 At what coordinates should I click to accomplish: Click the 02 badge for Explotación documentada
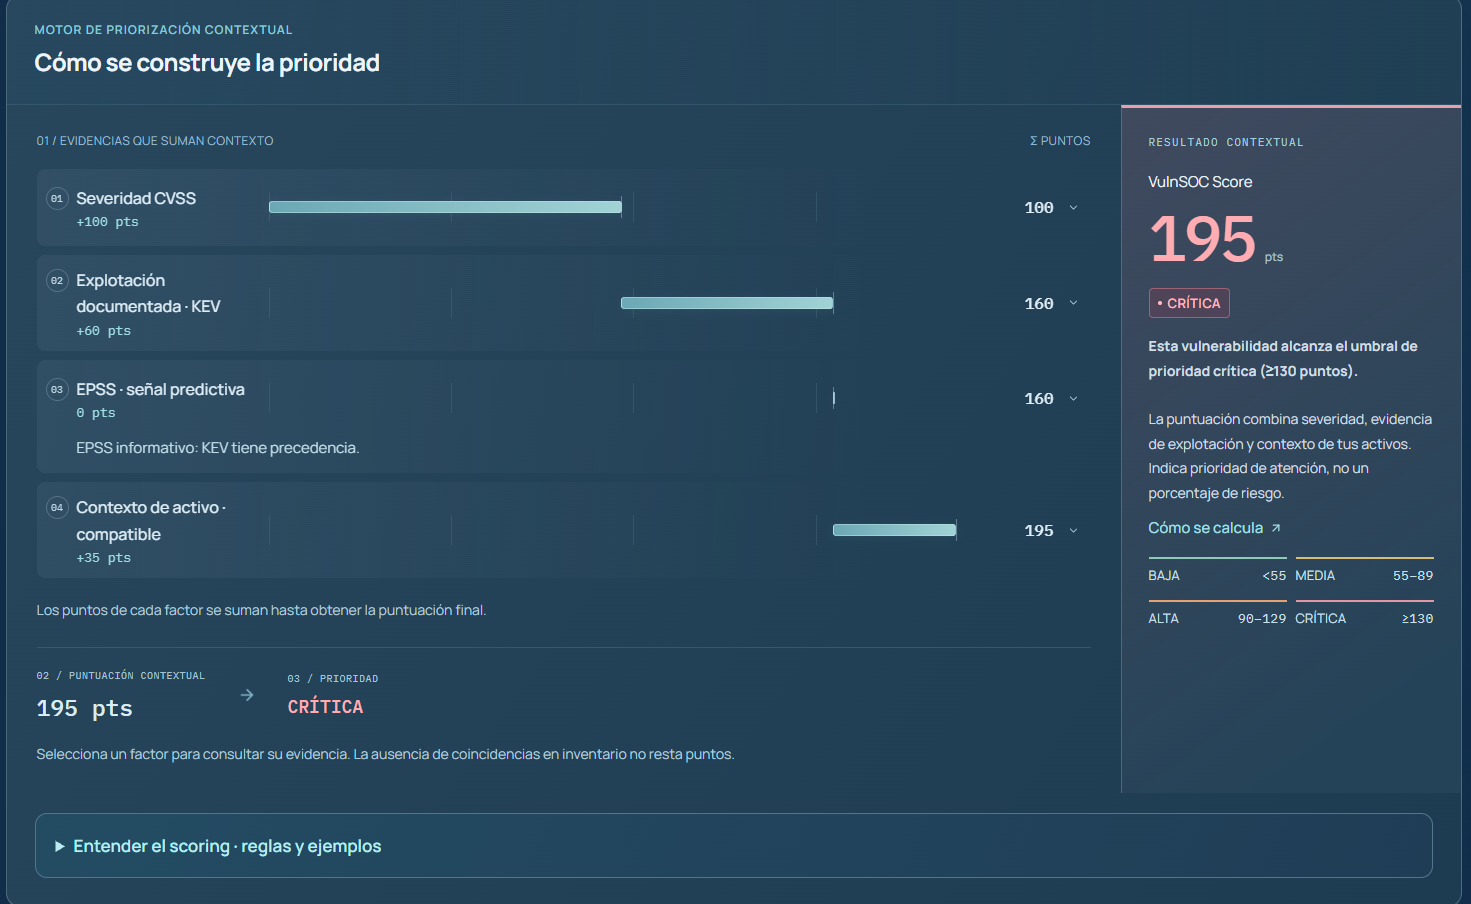(57, 281)
